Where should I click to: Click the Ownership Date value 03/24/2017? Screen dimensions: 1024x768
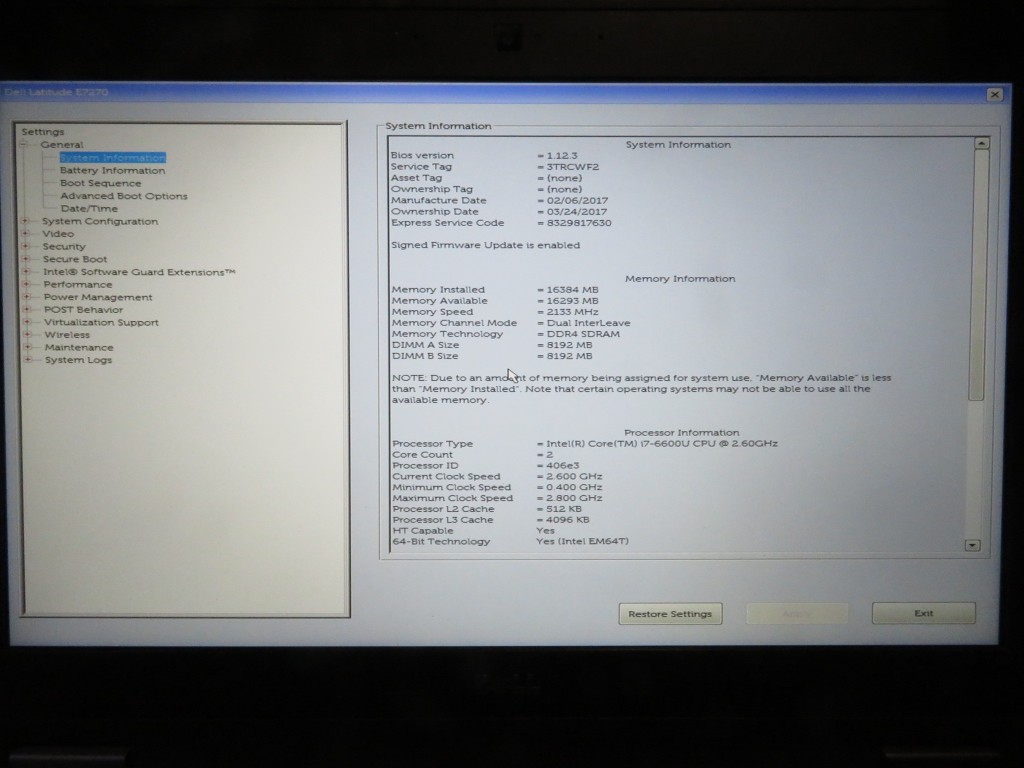577,212
